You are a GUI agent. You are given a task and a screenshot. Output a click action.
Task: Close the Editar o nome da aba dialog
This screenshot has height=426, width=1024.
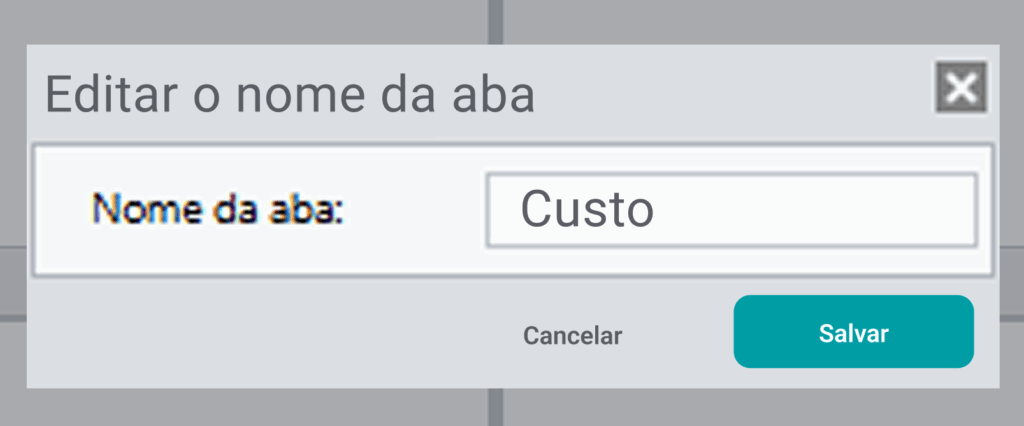[961, 88]
